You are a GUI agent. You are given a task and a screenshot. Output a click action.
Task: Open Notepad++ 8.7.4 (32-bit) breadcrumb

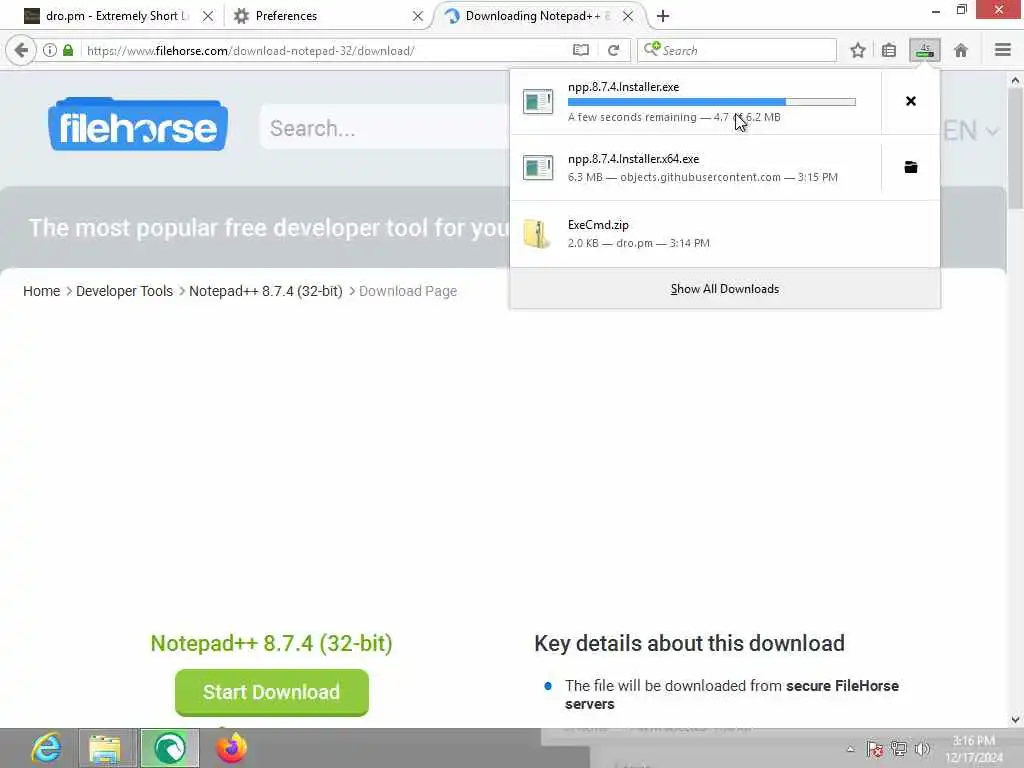[x=265, y=291]
